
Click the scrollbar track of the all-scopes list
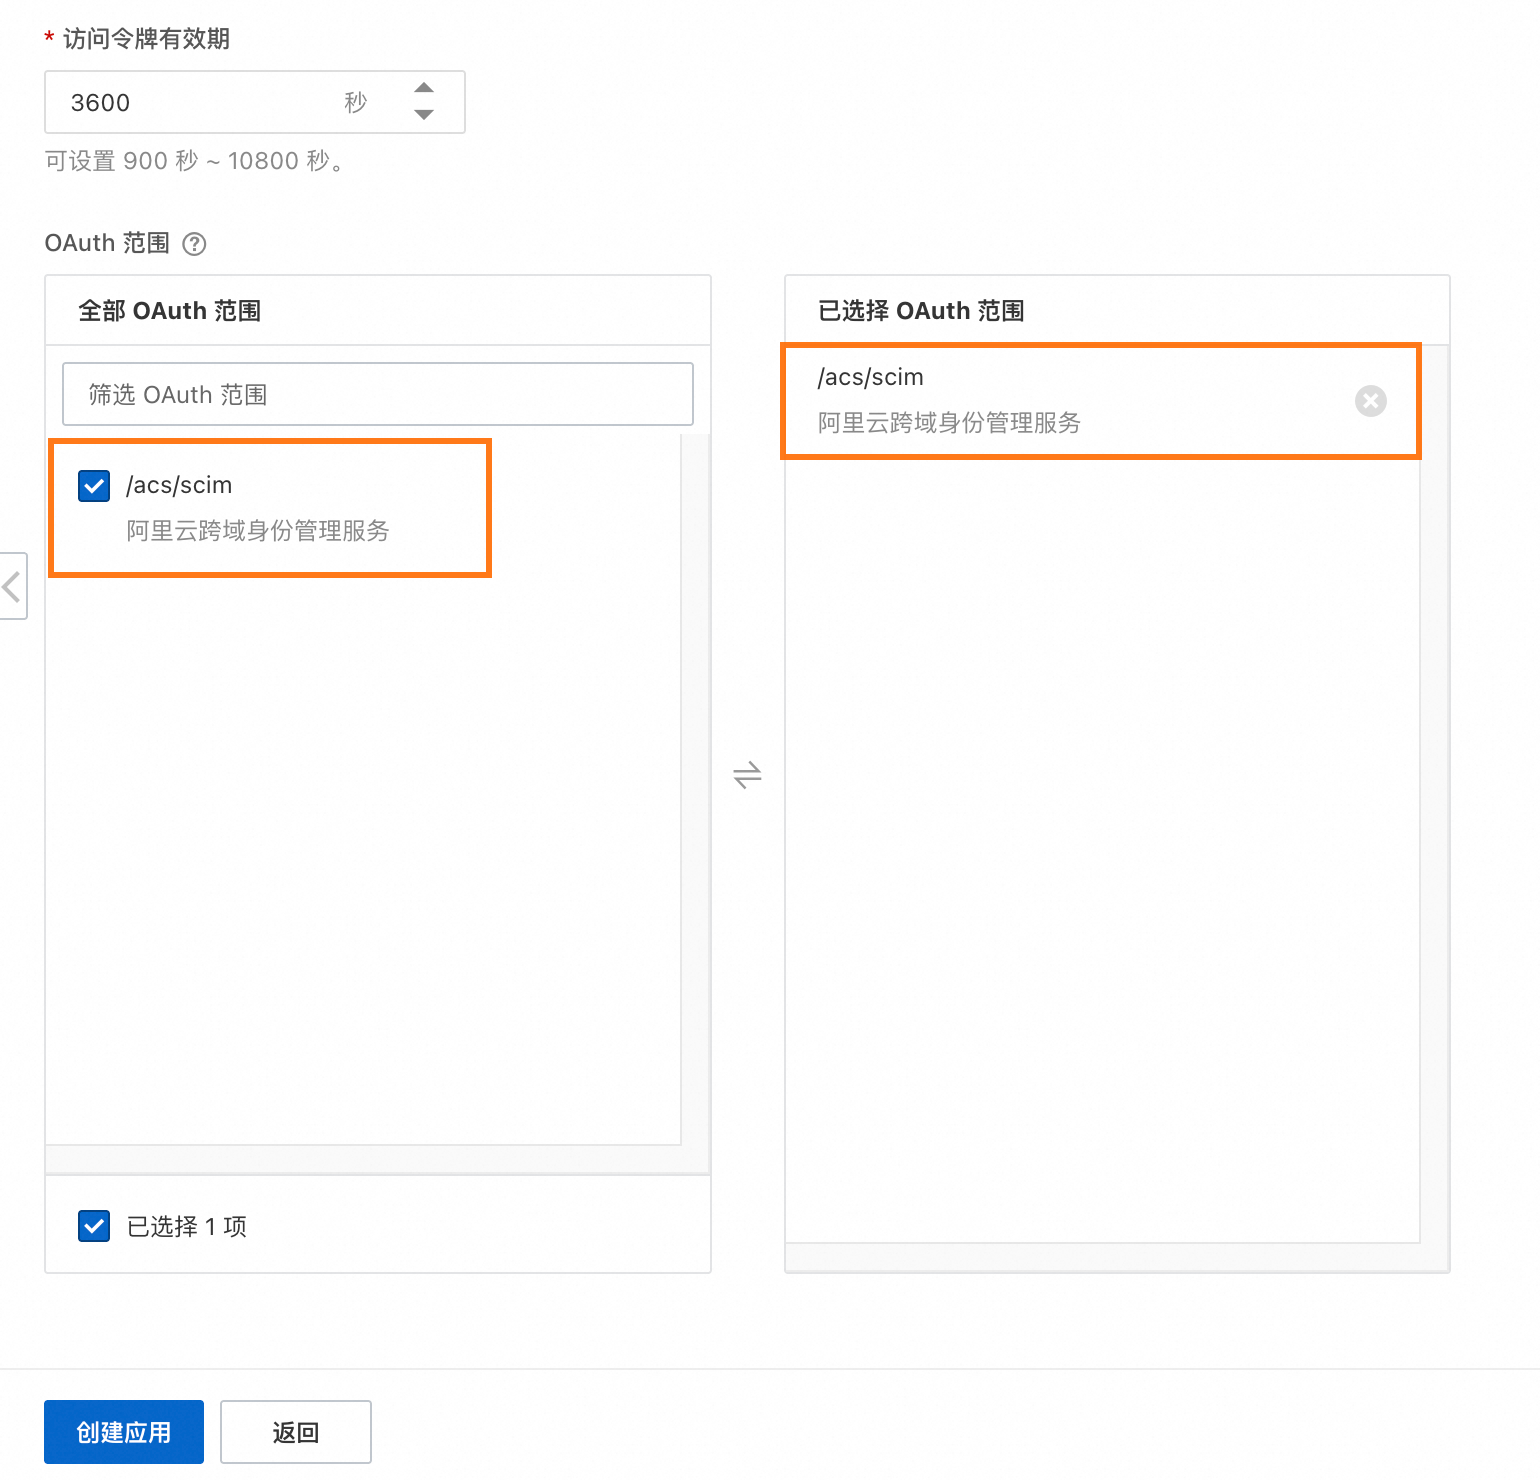click(696, 800)
